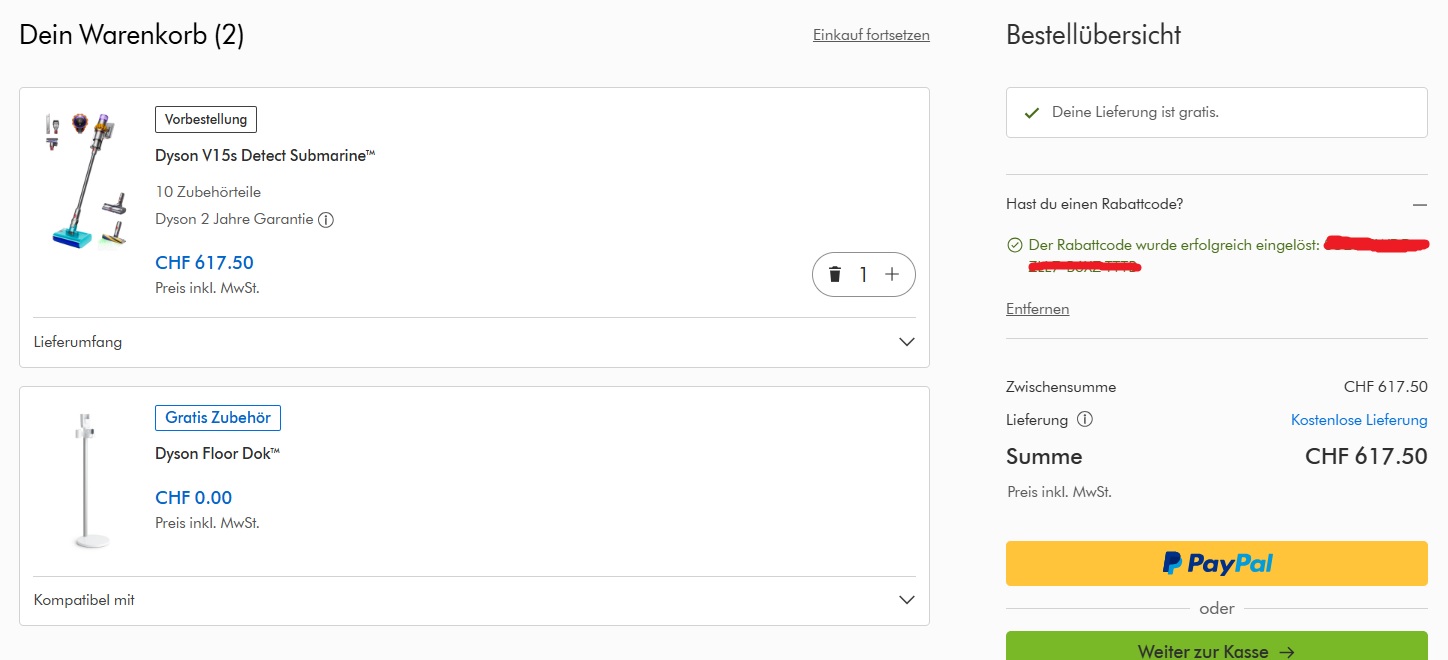
Task: Click Einkauf fortsetzen link
Action: (871, 35)
